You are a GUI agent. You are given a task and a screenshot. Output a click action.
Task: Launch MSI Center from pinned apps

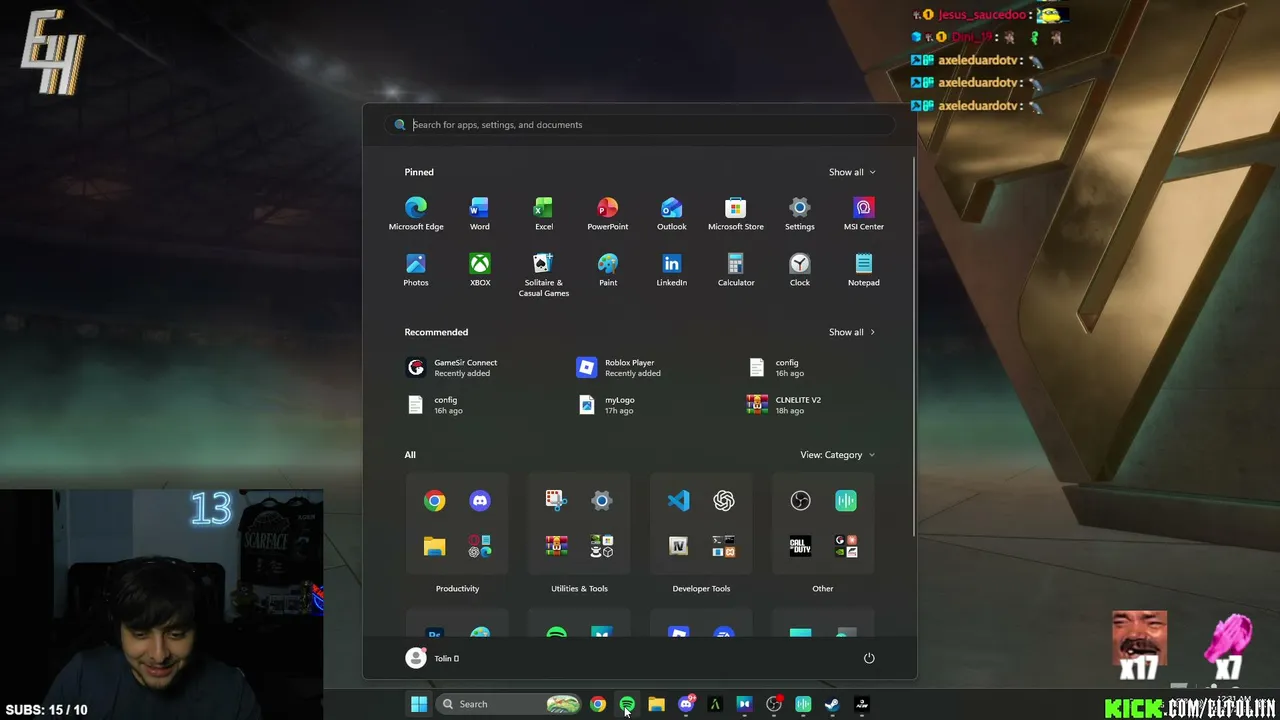click(x=864, y=214)
